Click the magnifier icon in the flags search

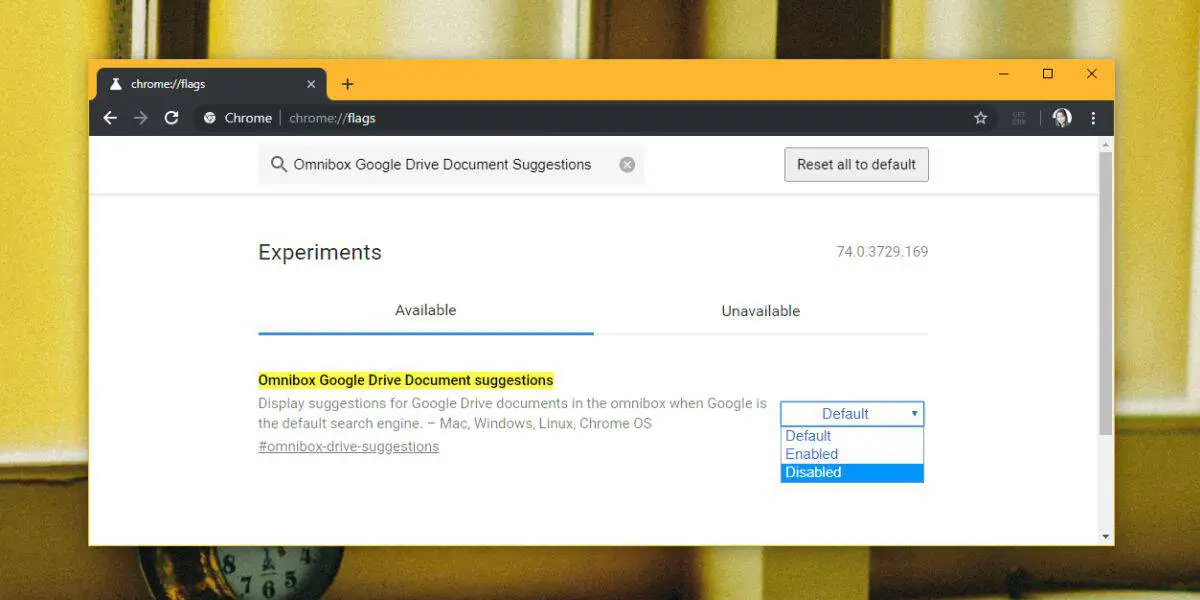tap(278, 165)
